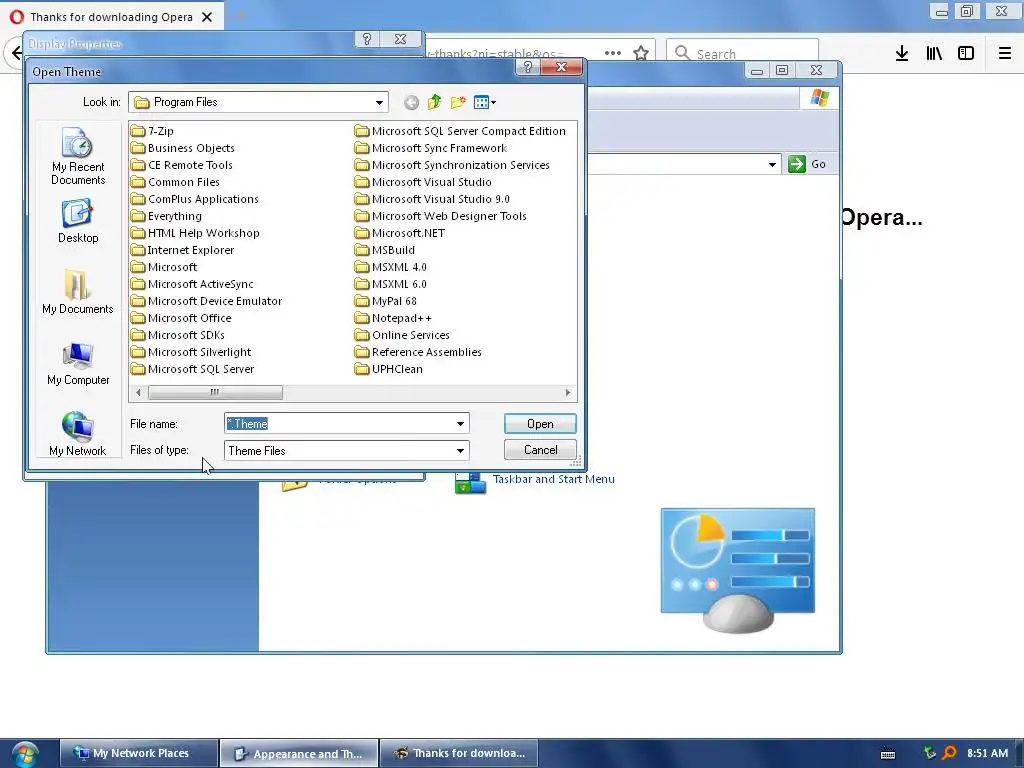Click the Display Properties help button
This screenshot has height=768, width=1024.
pyautogui.click(x=367, y=39)
